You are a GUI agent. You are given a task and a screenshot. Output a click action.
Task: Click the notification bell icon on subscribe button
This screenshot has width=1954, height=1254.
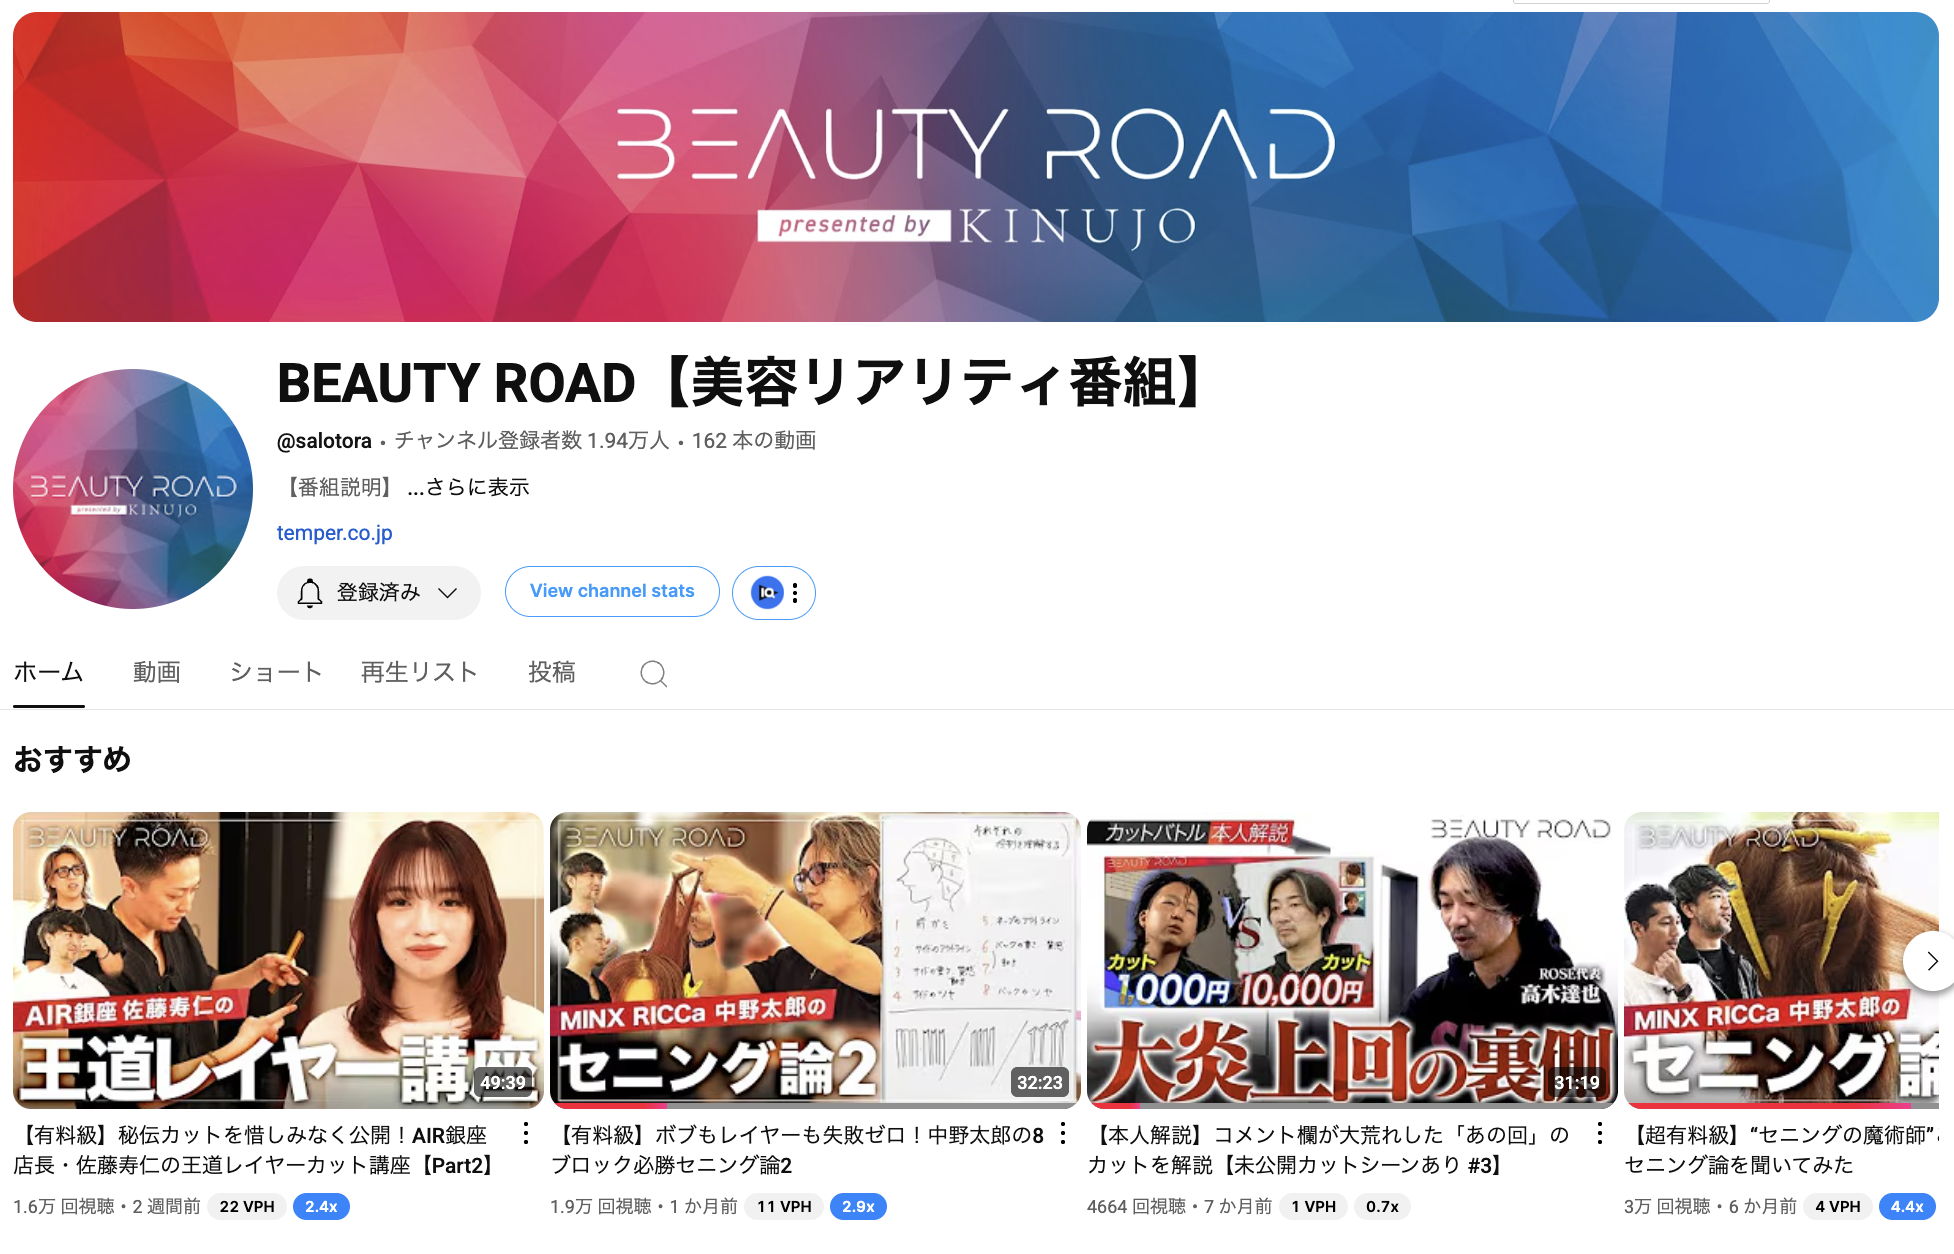pos(310,592)
